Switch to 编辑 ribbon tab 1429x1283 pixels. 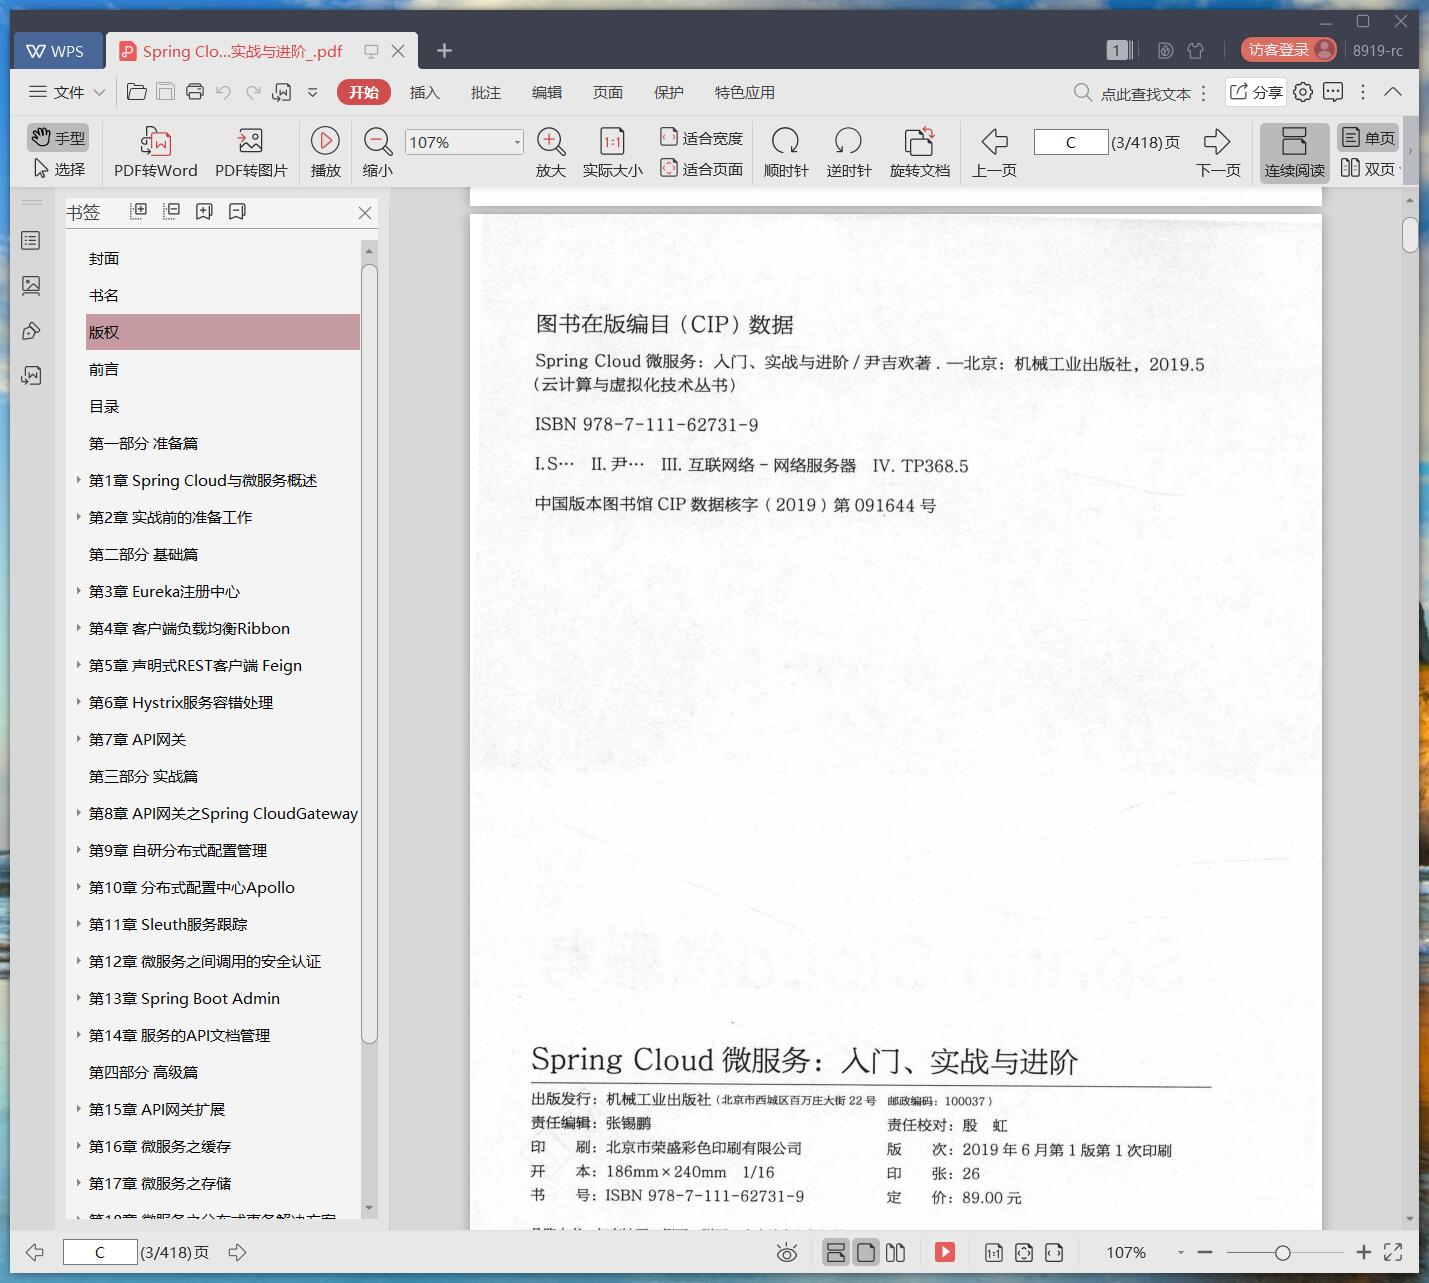point(546,92)
